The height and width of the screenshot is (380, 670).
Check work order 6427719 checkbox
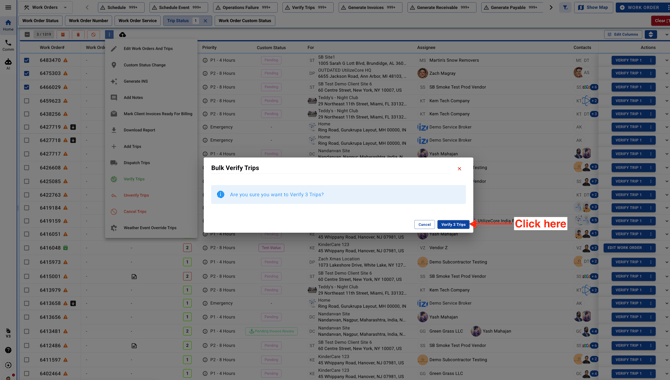[26, 127]
